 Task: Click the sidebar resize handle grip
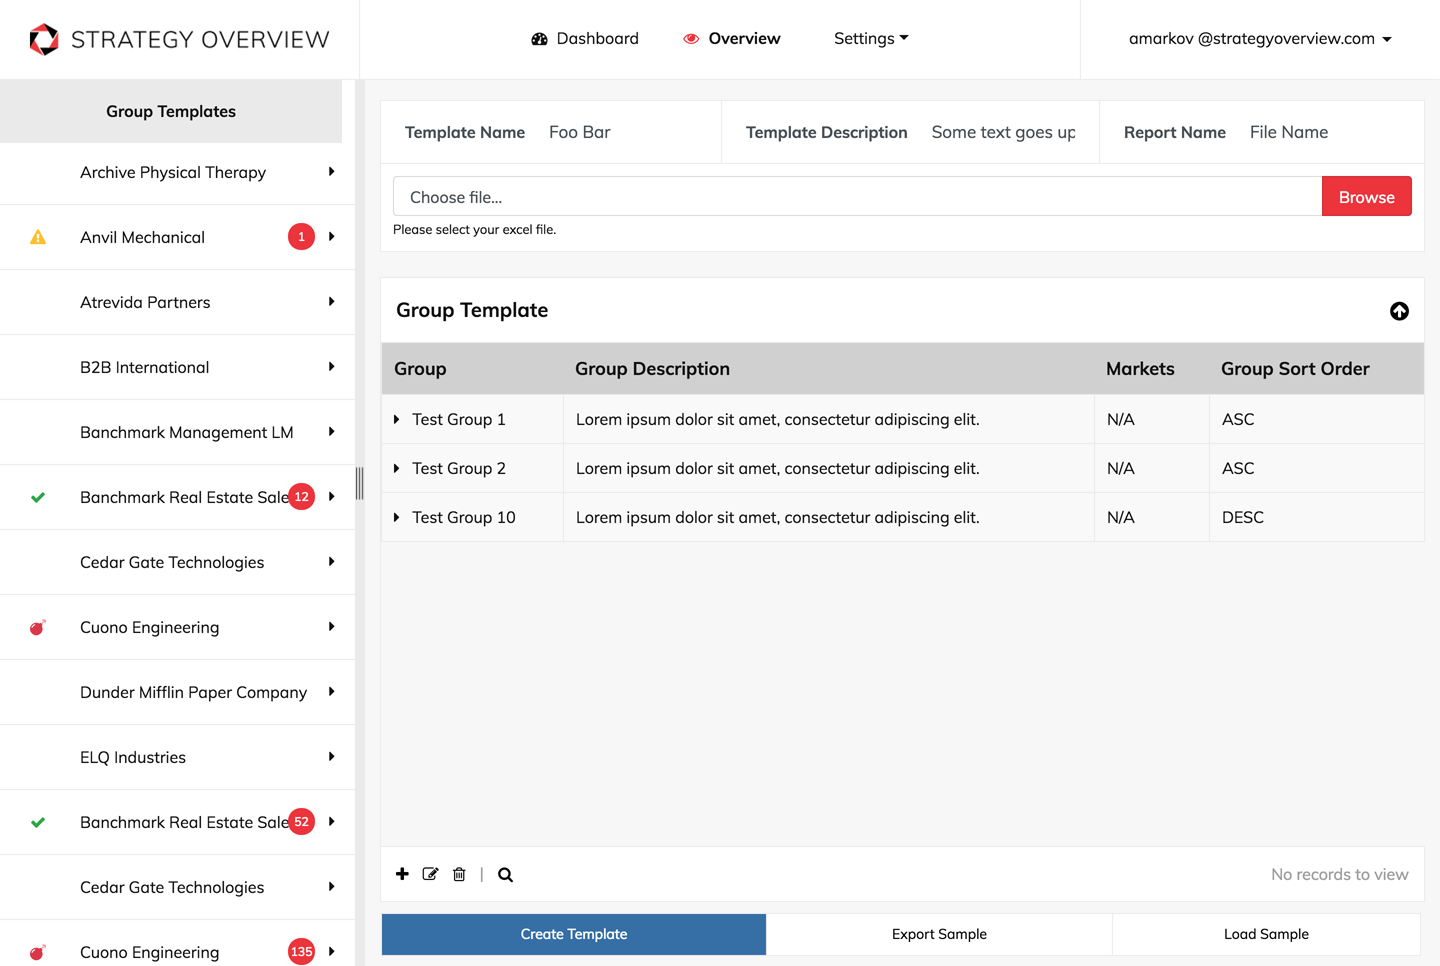coord(359,483)
